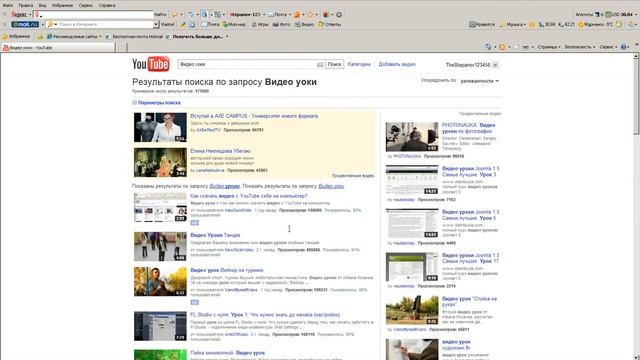Click the Поиск button next to YouTube search
Viewport: 640px width, 360px height.
(x=334, y=64)
